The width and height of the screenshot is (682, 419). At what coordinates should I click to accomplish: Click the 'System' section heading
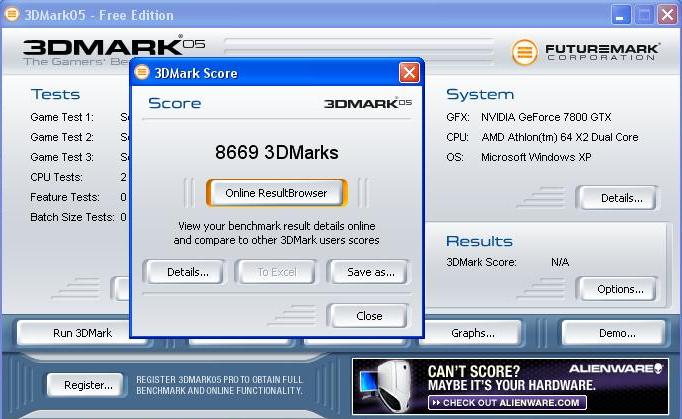click(x=480, y=94)
